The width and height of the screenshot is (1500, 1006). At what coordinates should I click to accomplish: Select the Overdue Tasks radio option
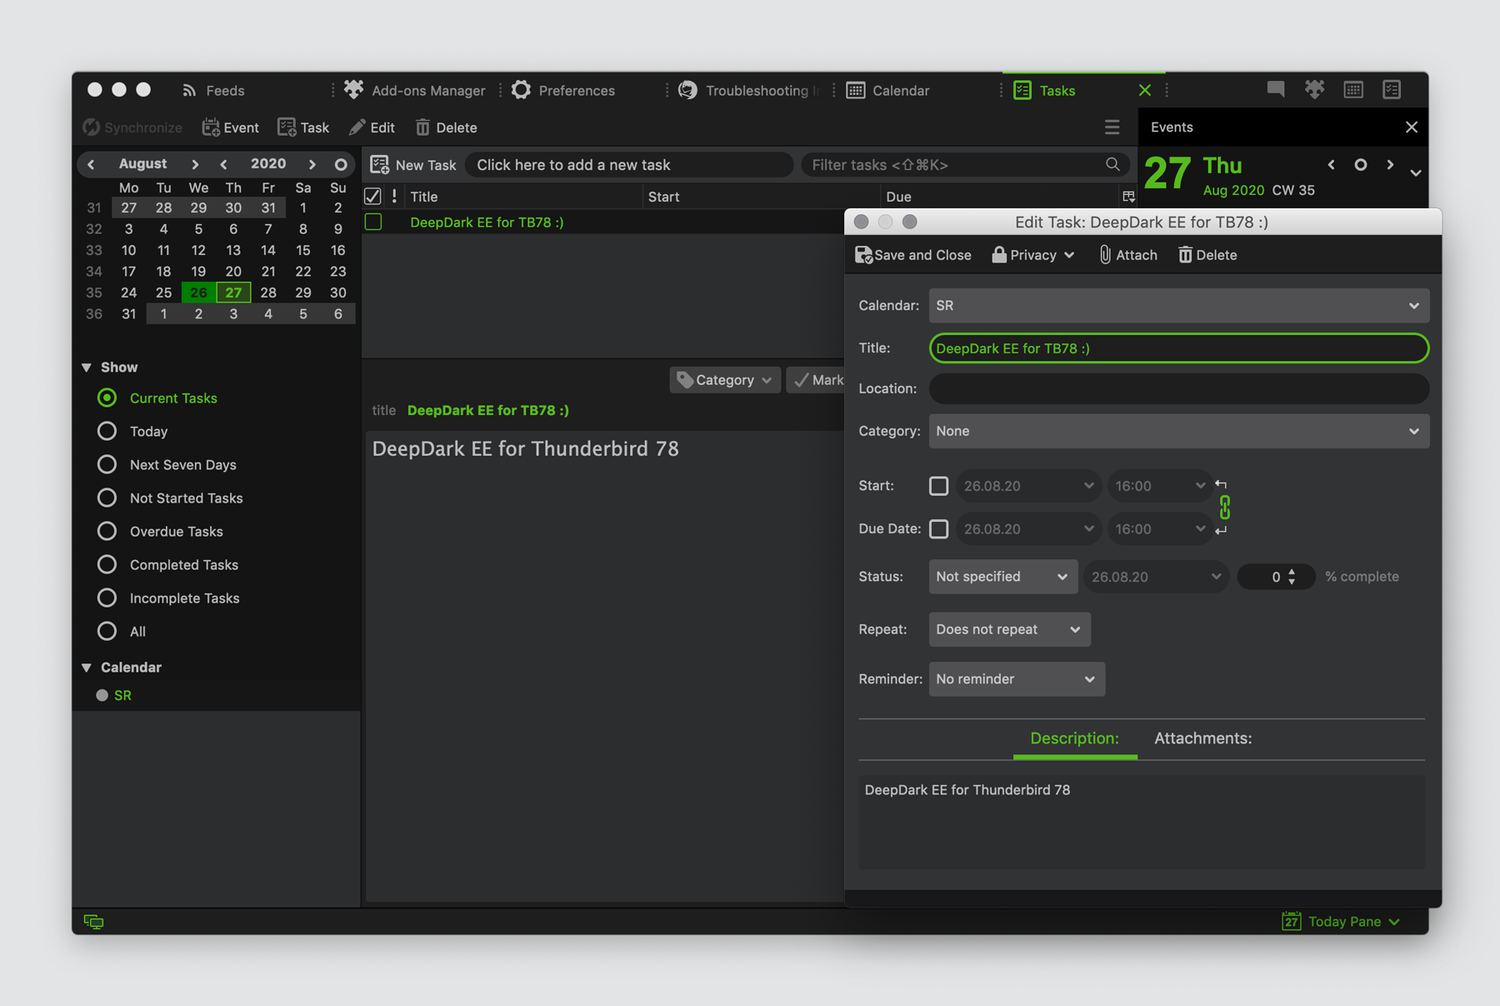(x=107, y=531)
